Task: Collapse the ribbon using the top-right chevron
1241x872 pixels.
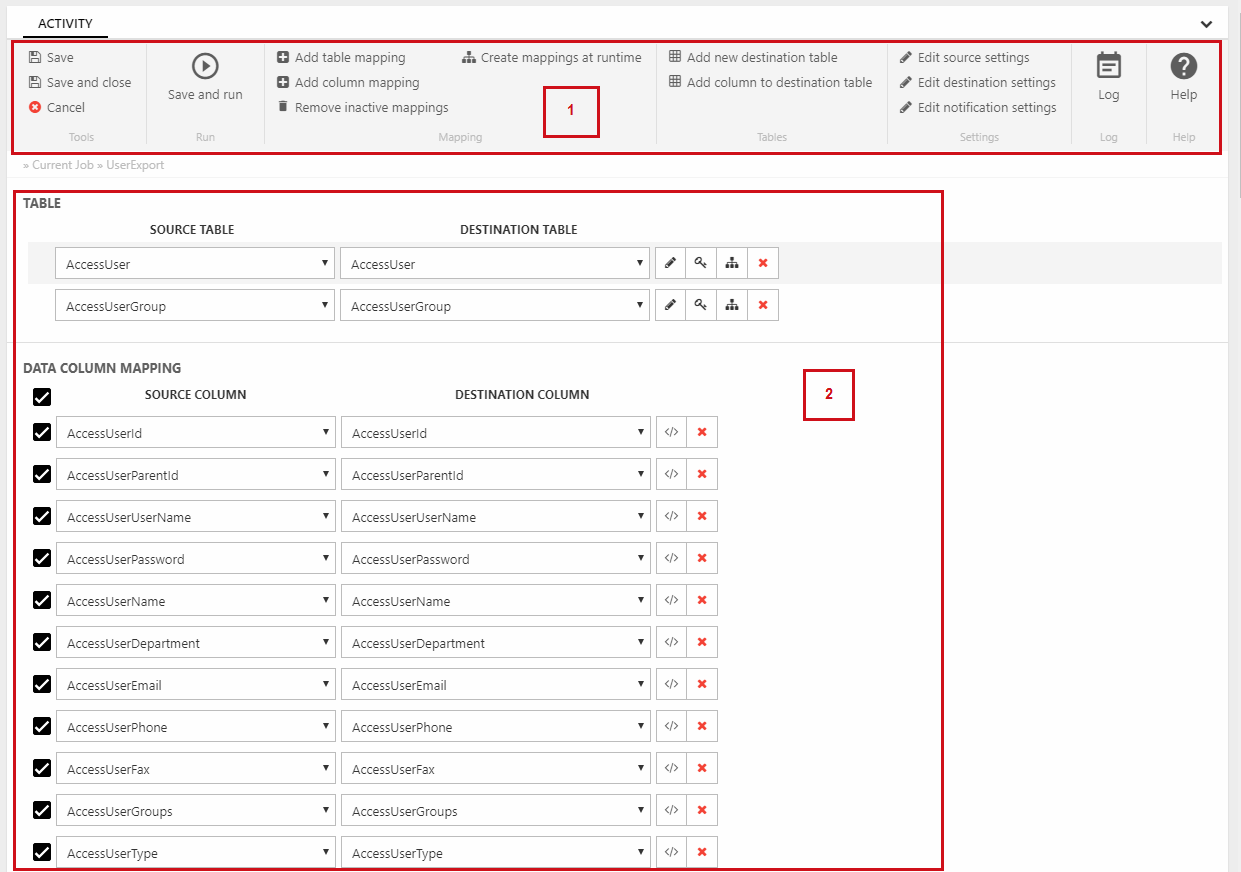Action: [x=1206, y=24]
